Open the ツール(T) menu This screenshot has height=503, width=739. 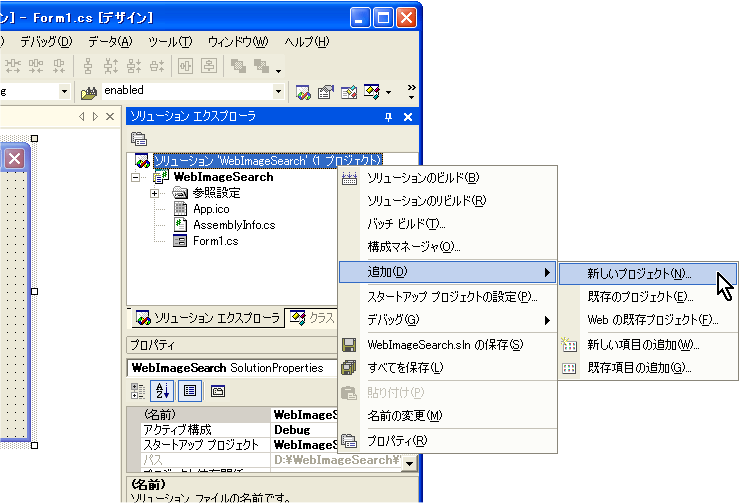170,42
